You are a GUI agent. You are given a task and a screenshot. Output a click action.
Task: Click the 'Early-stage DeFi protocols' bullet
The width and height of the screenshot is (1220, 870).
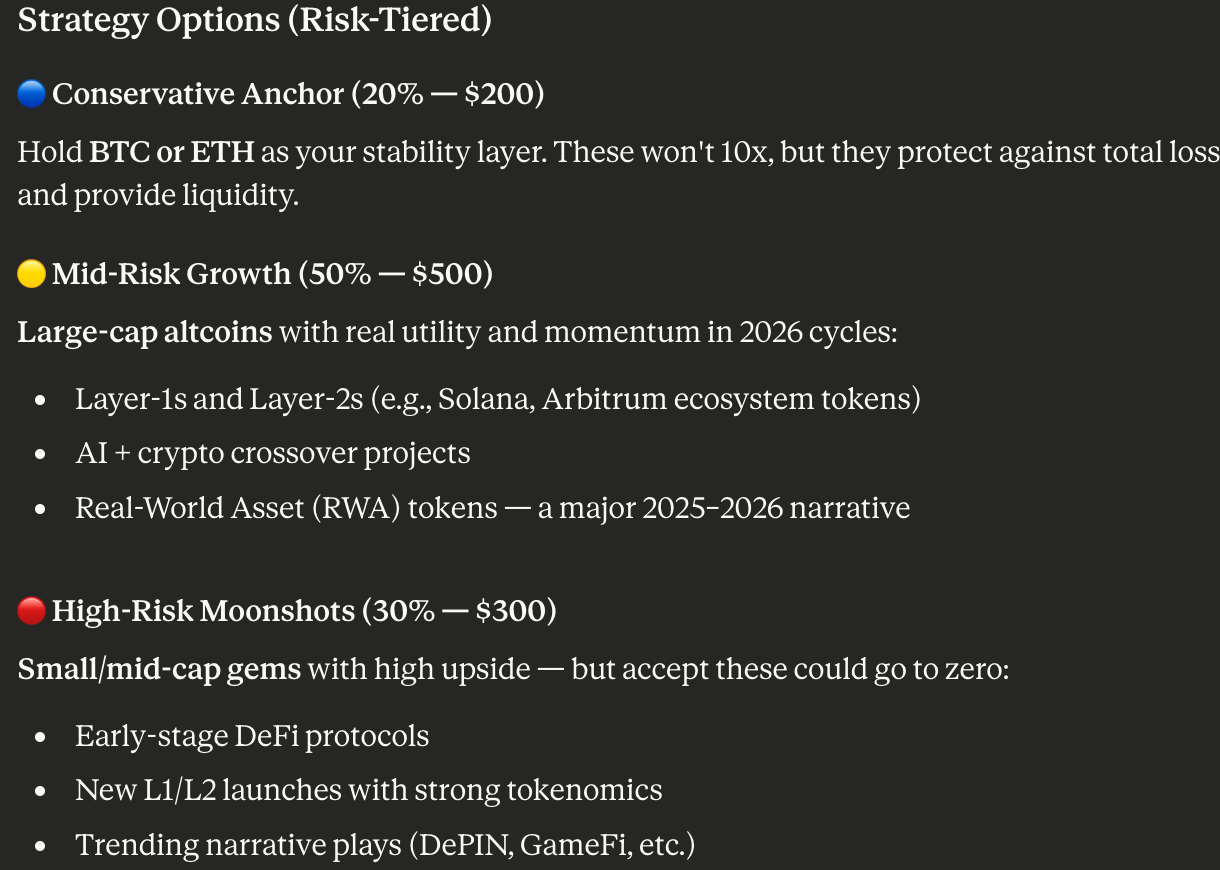click(252, 736)
